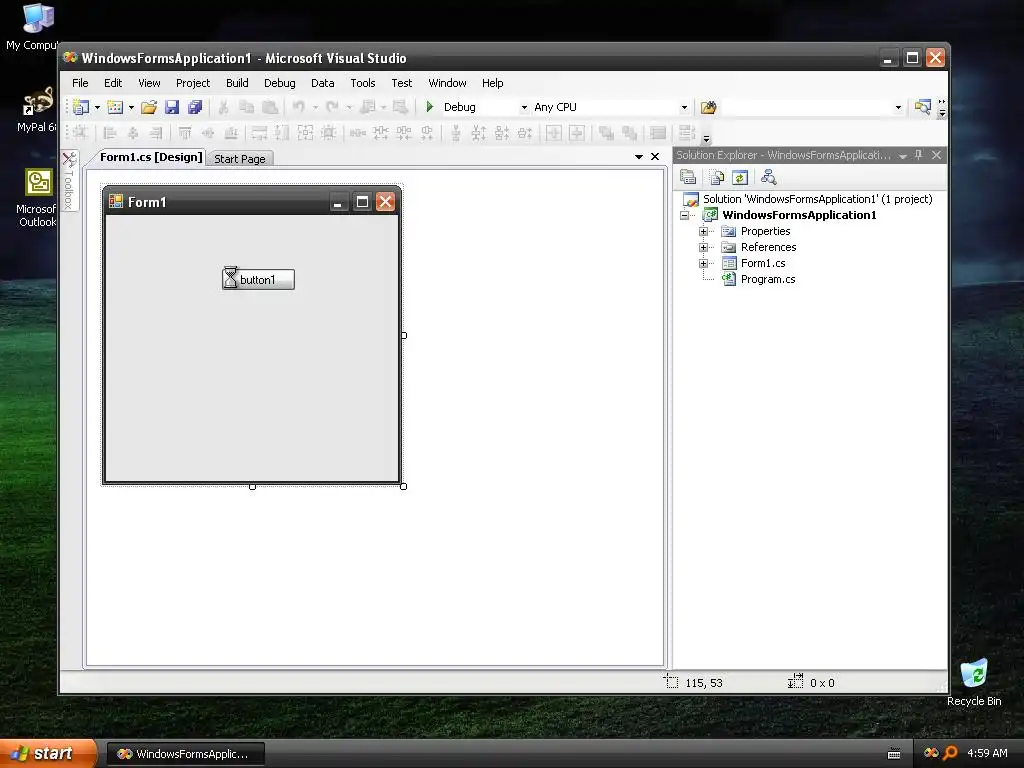Save Form1.cs with the floppy disk icon
The height and width of the screenshot is (768, 1024).
pyautogui.click(x=172, y=107)
